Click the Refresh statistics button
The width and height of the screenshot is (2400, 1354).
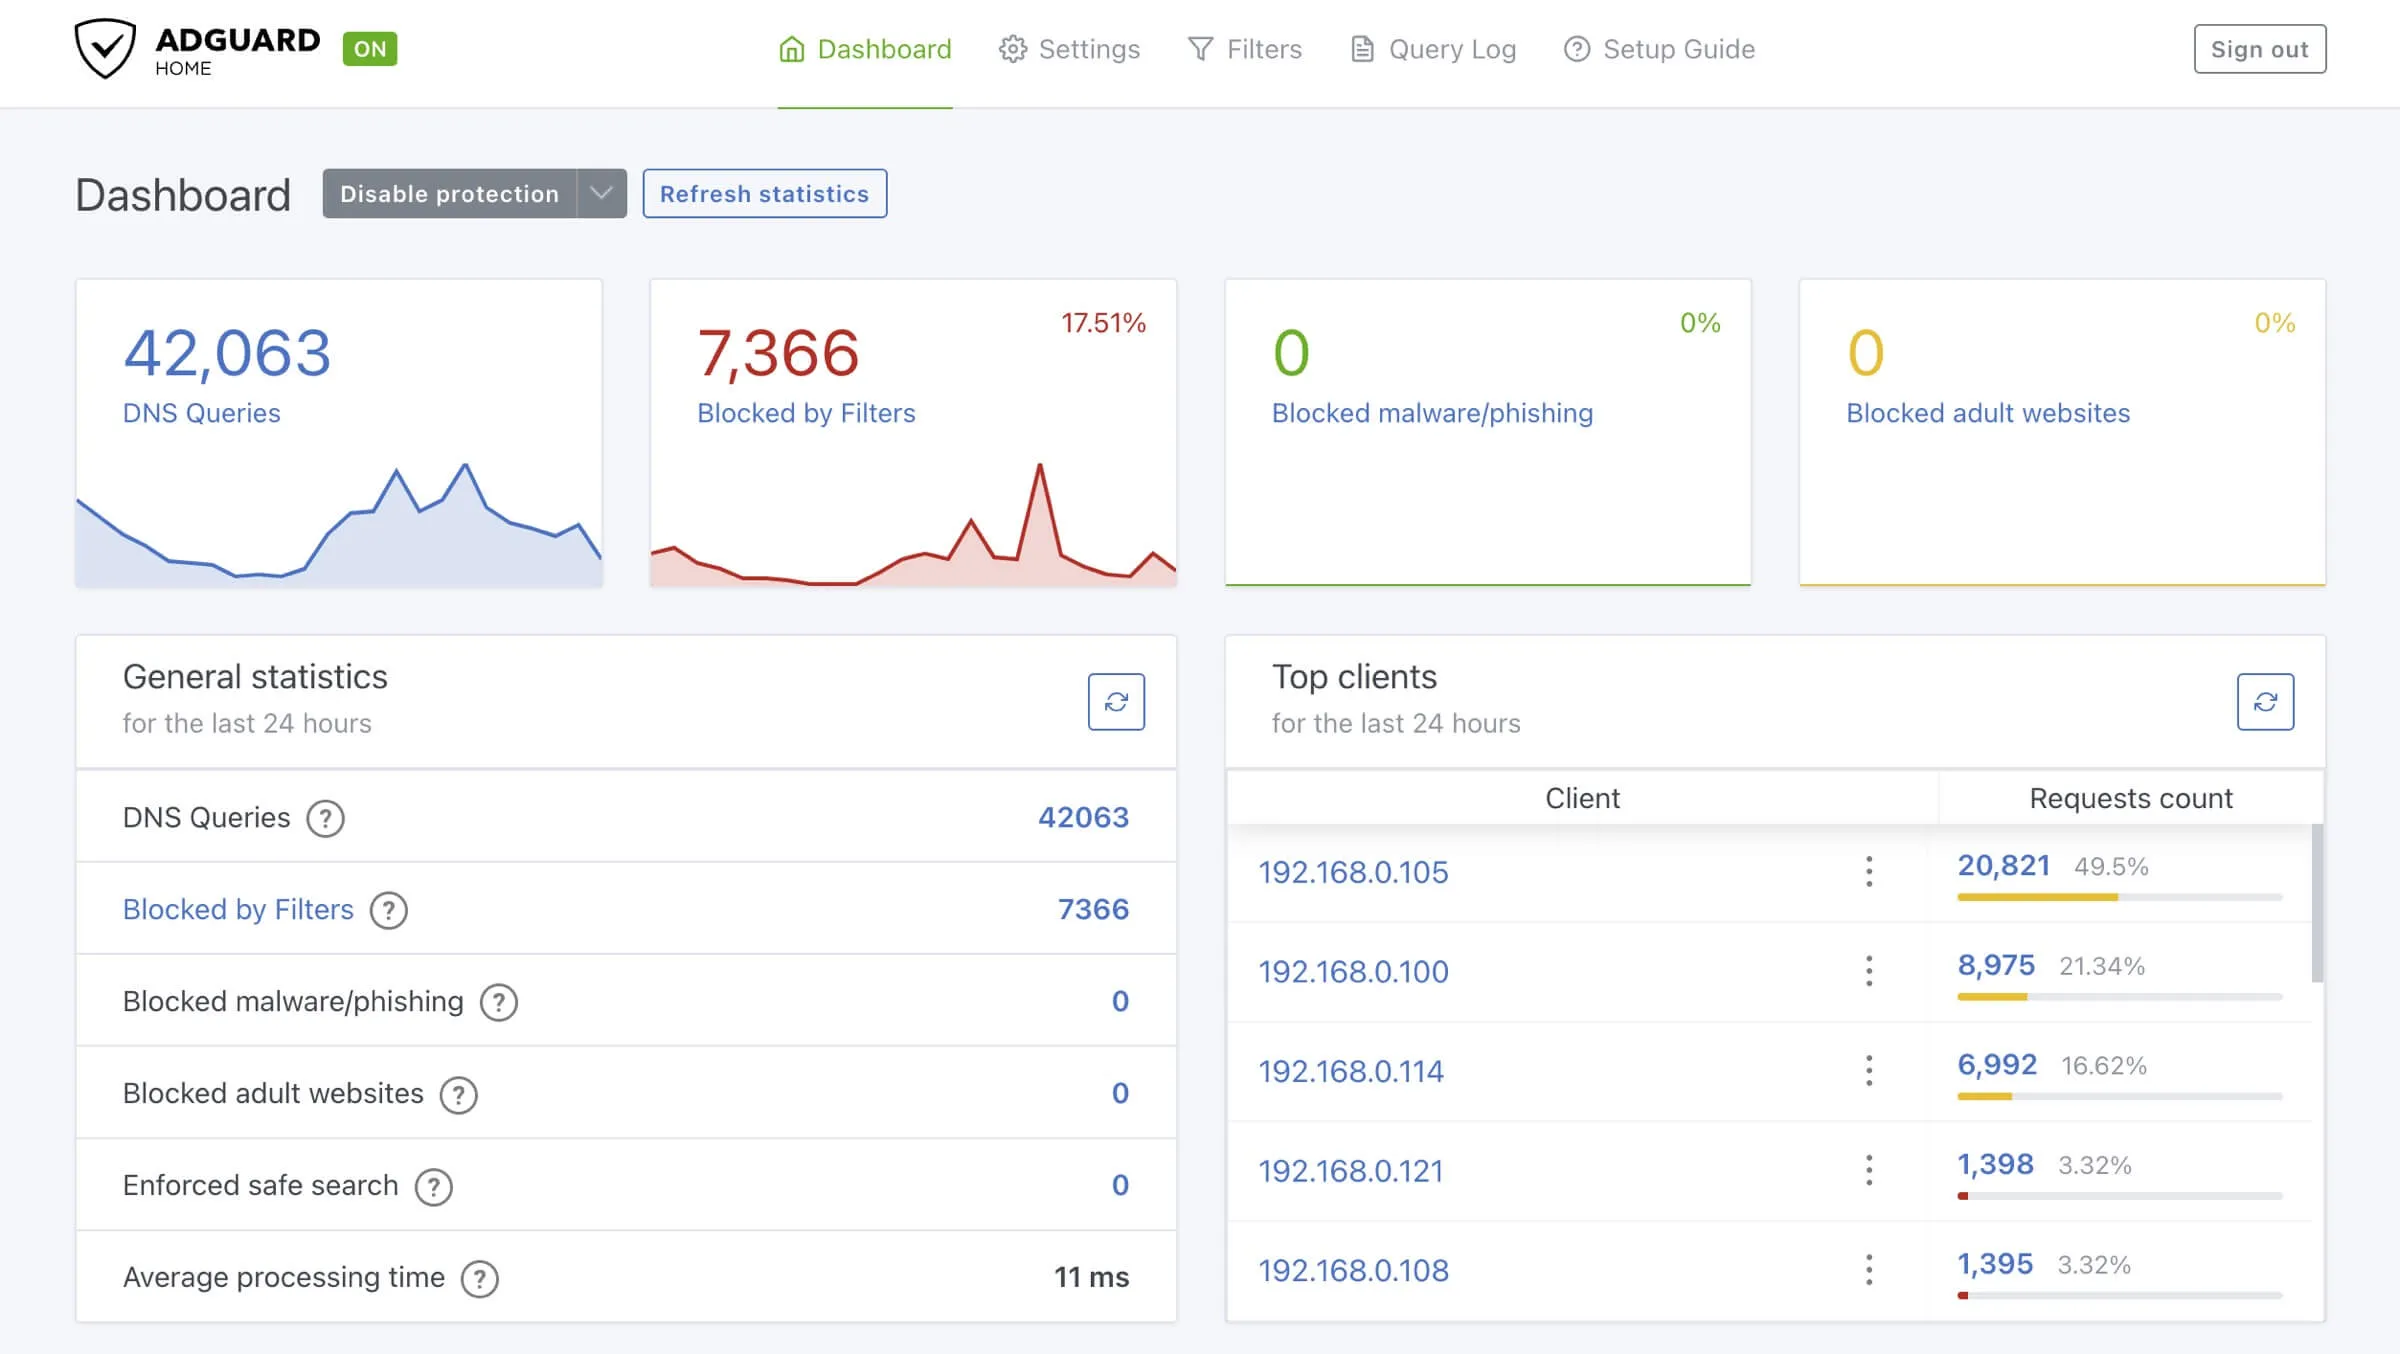765,193
